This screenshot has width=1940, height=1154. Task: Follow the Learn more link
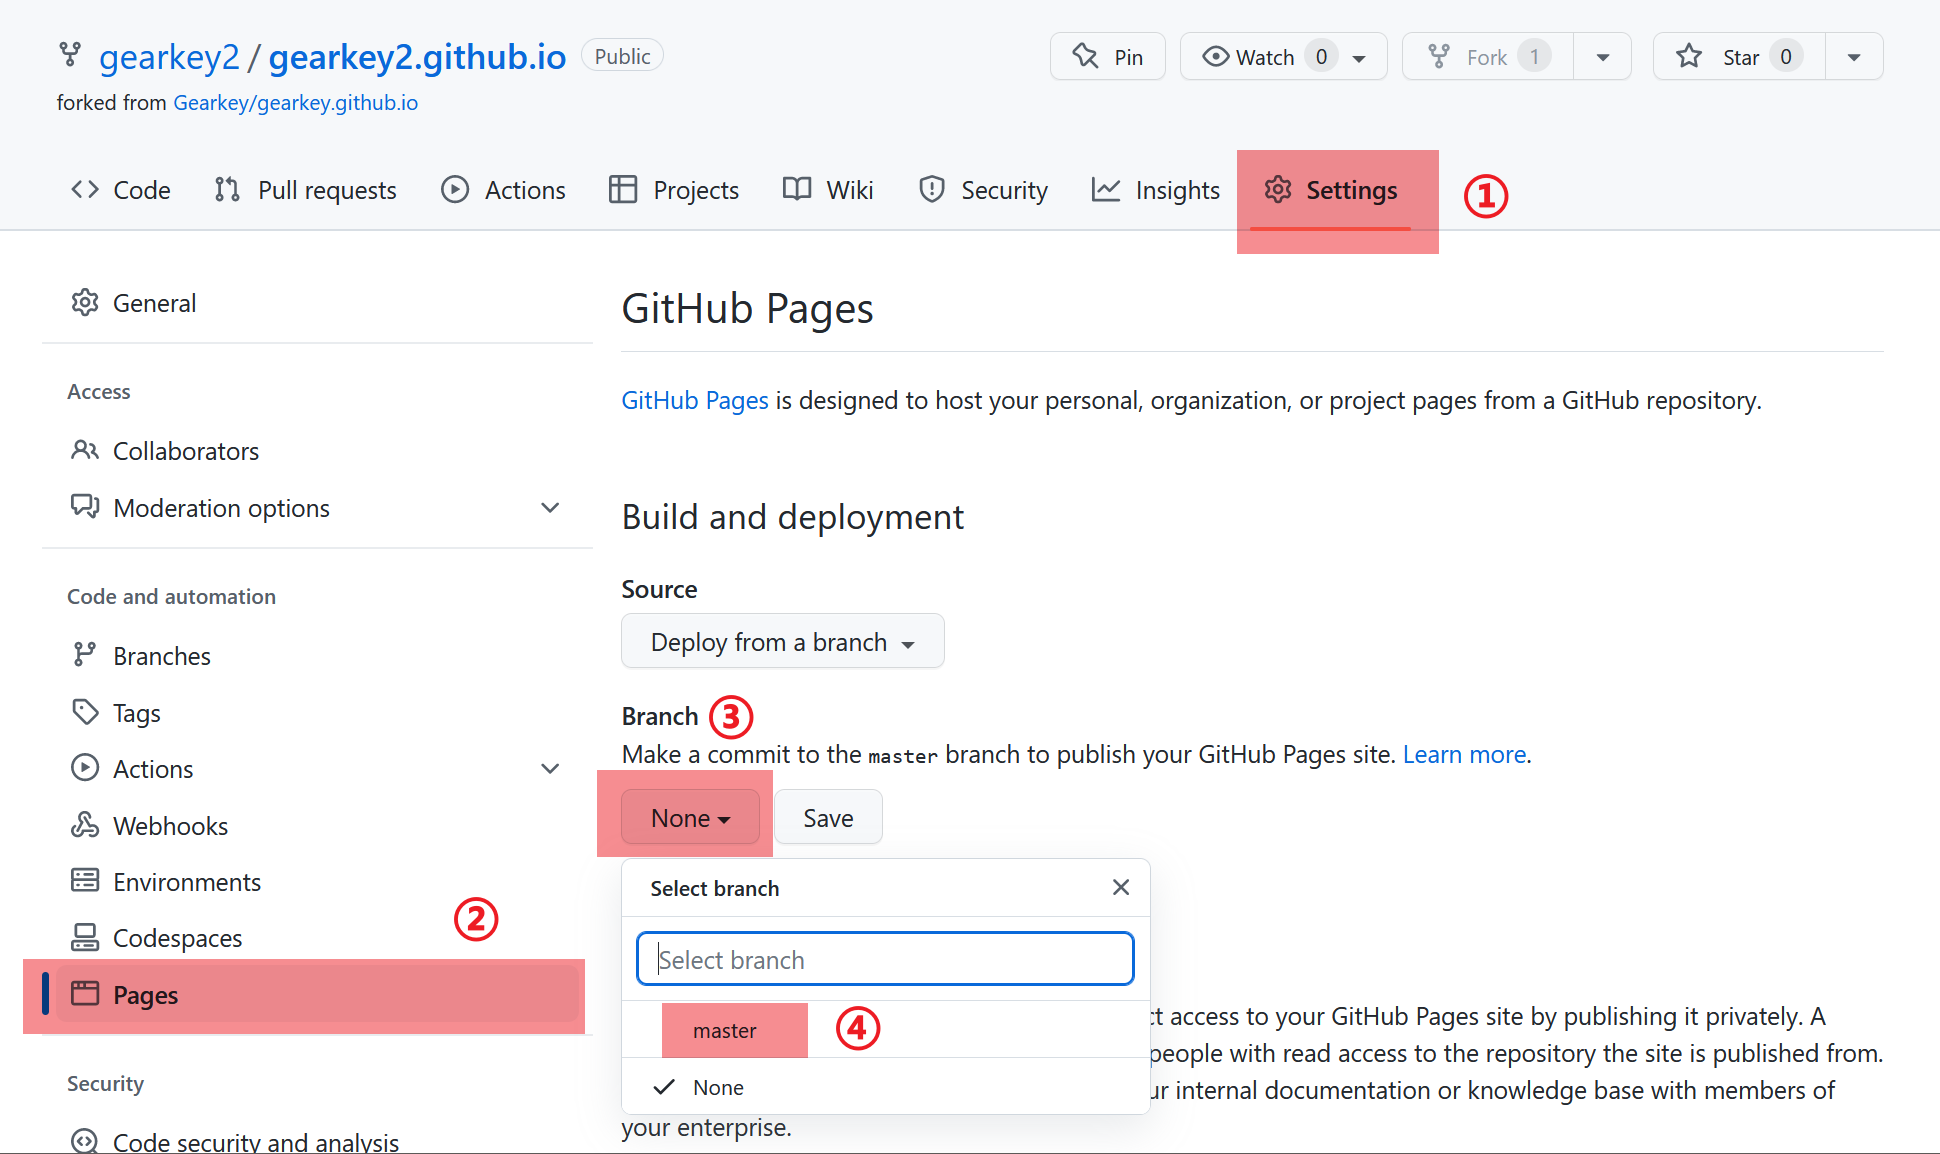coord(1464,754)
